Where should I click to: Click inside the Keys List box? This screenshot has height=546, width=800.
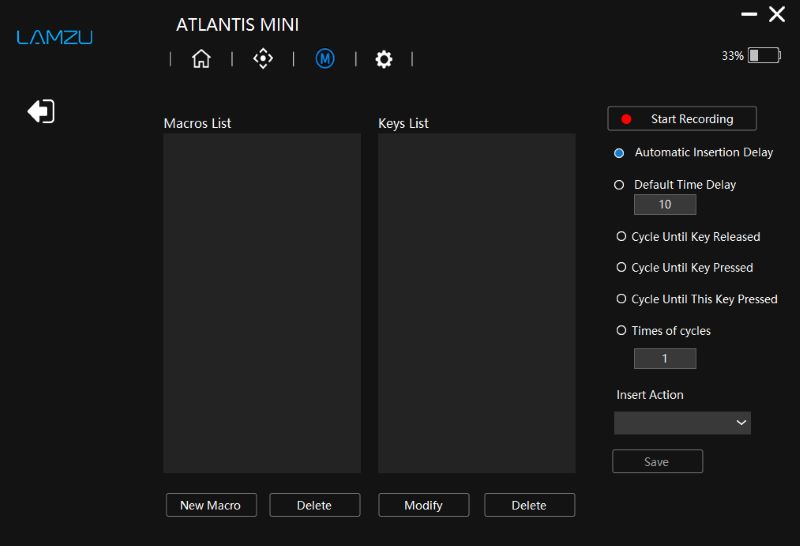pyautogui.click(x=477, y=303)
